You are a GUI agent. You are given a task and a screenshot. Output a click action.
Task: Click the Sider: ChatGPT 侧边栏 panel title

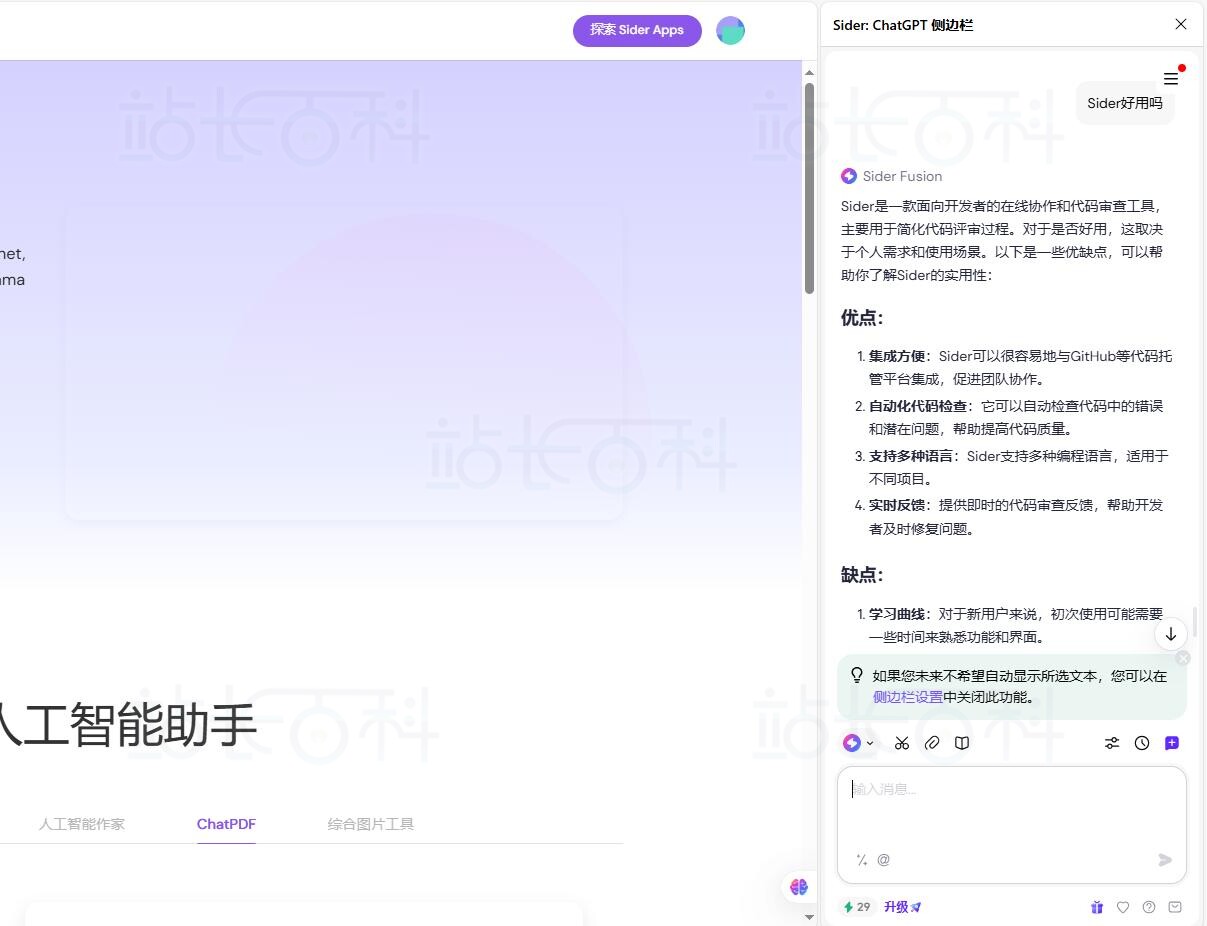click(903, 25)
